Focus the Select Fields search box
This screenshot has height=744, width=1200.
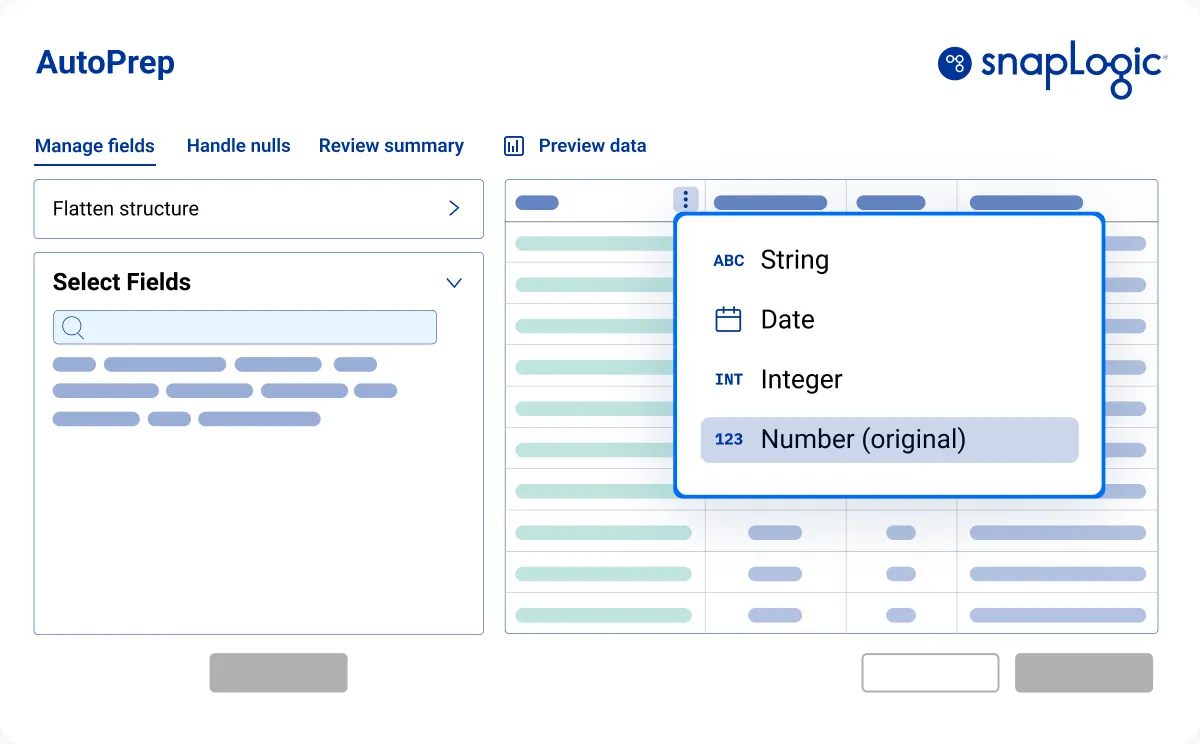(245, 327)
